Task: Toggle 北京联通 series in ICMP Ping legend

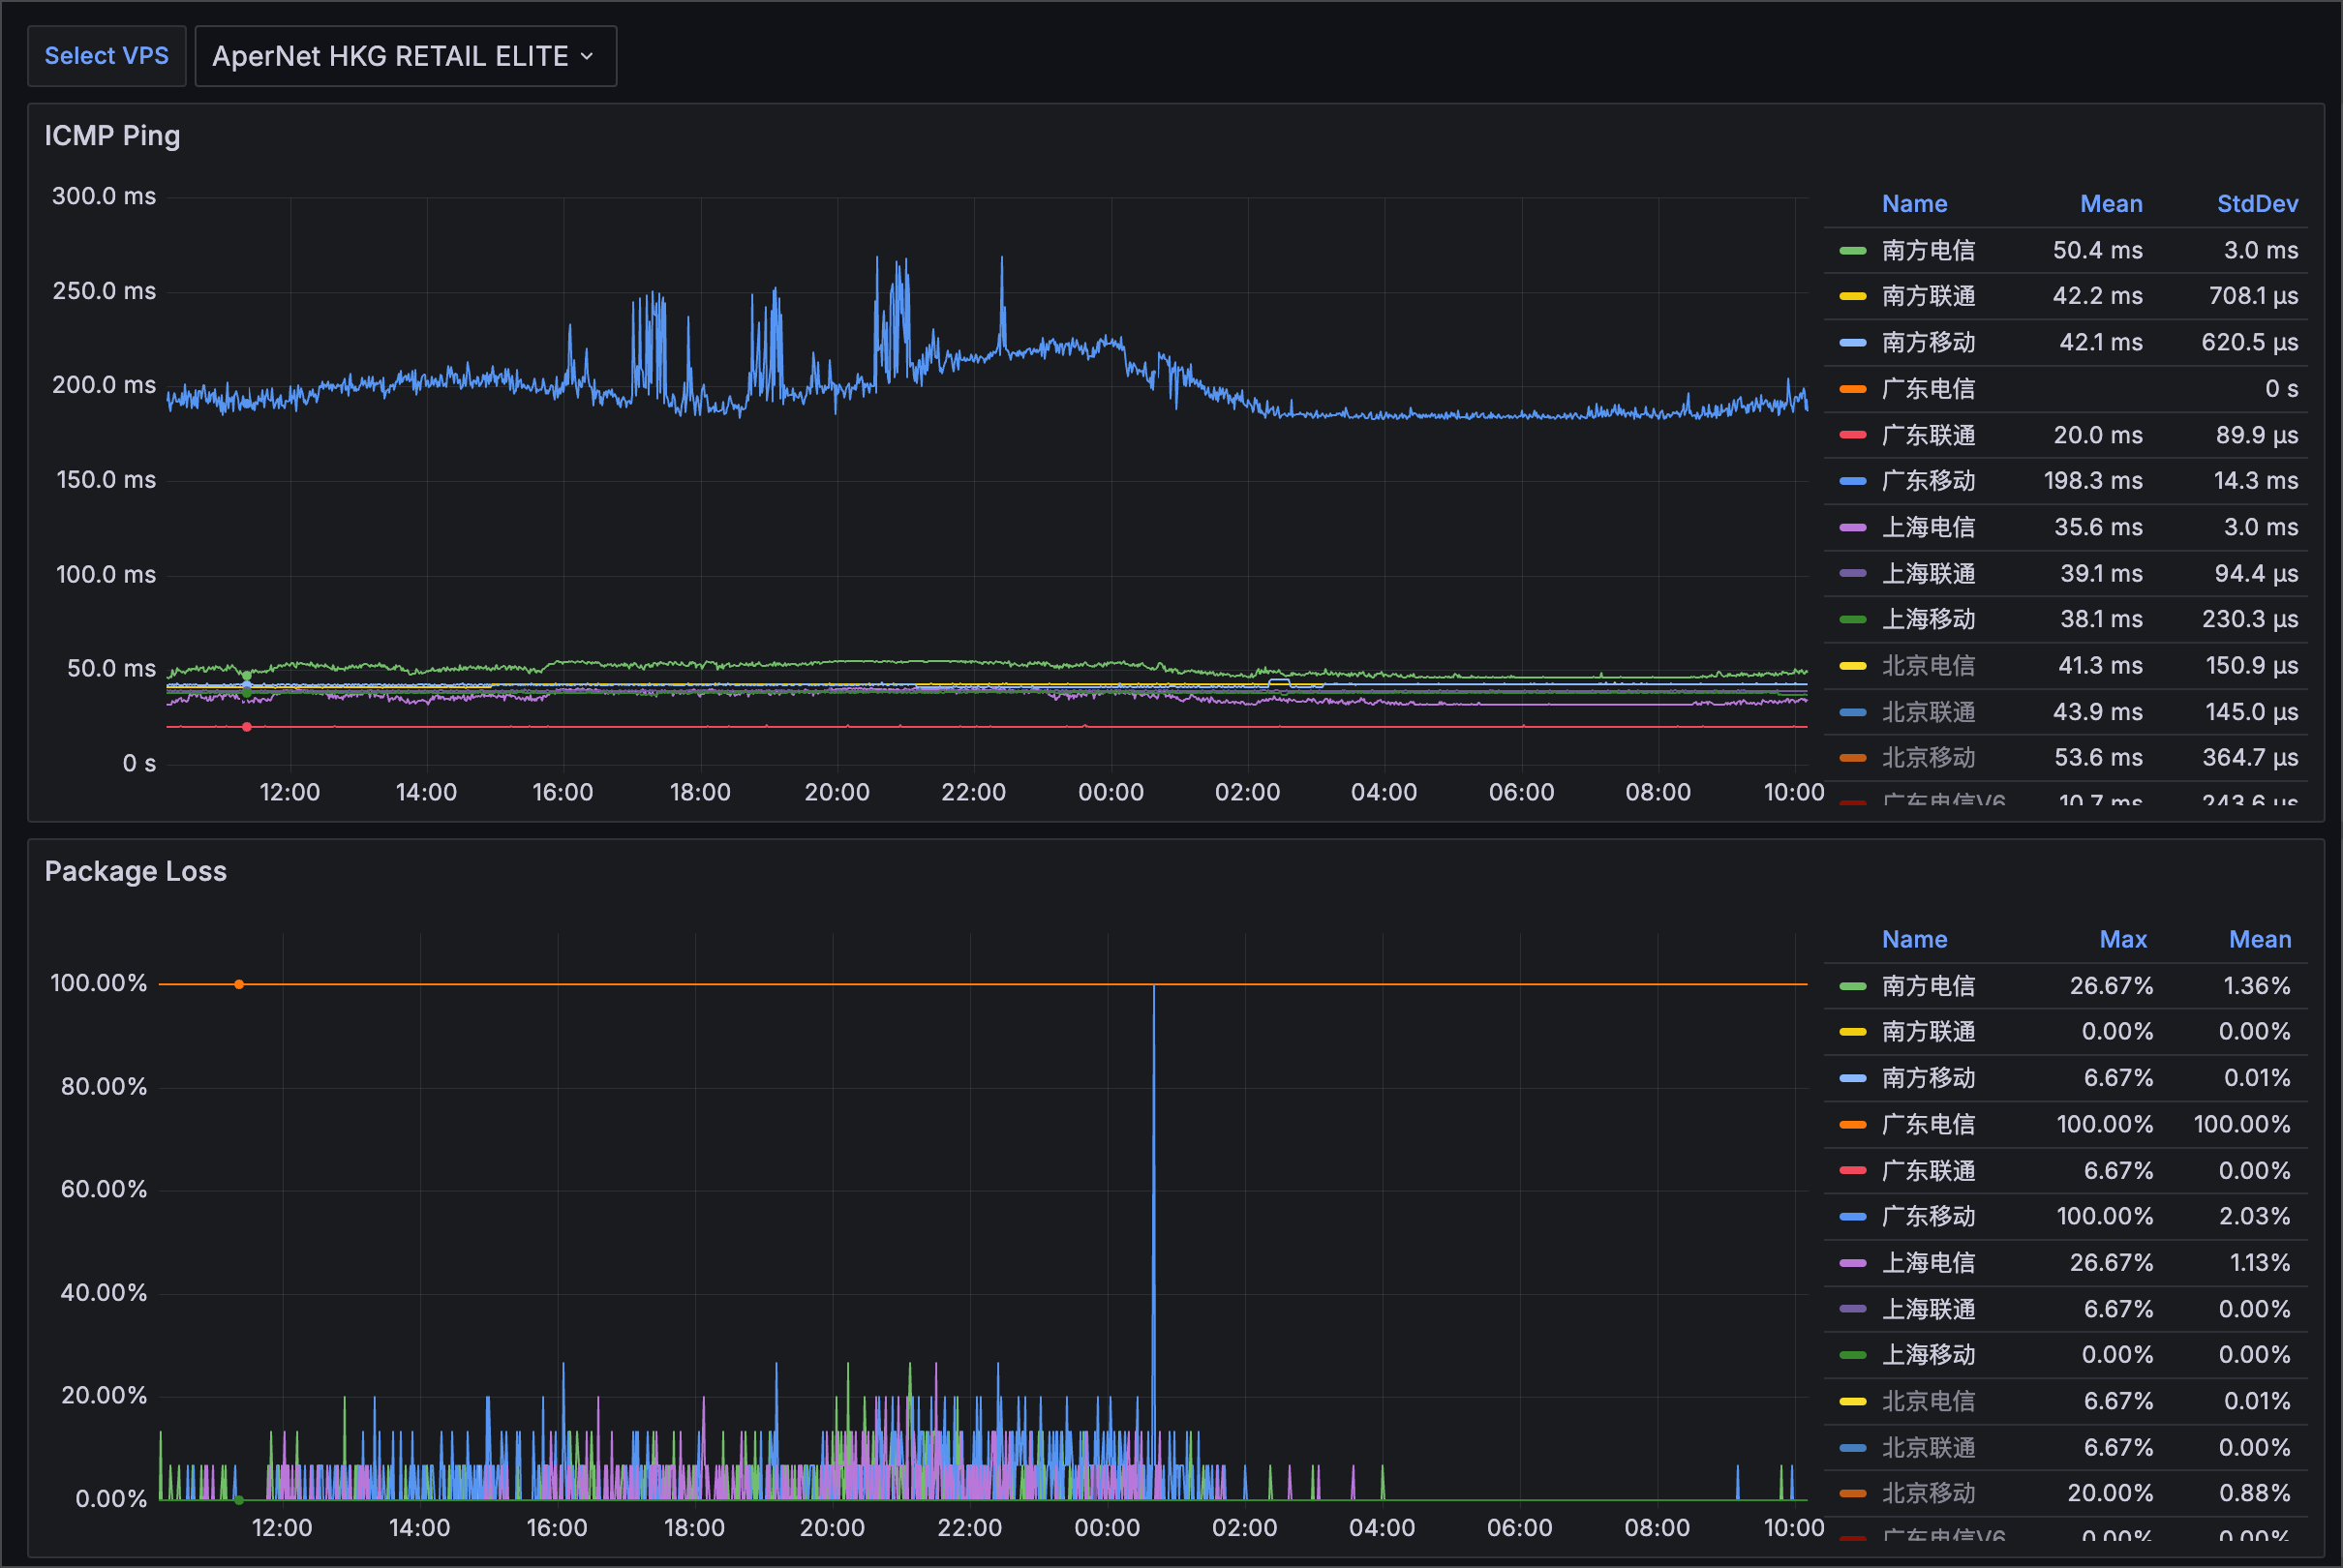Action: point(1928,712)
